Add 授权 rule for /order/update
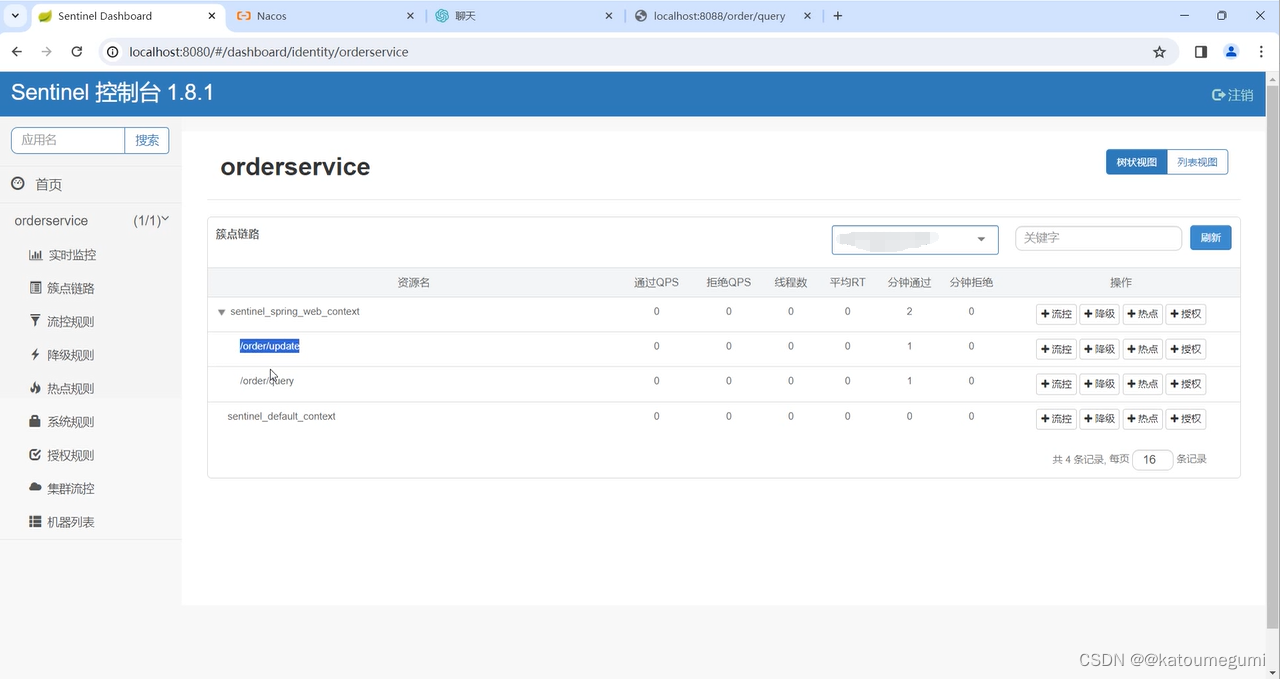1280x679 pixels. click(1185, 349)
